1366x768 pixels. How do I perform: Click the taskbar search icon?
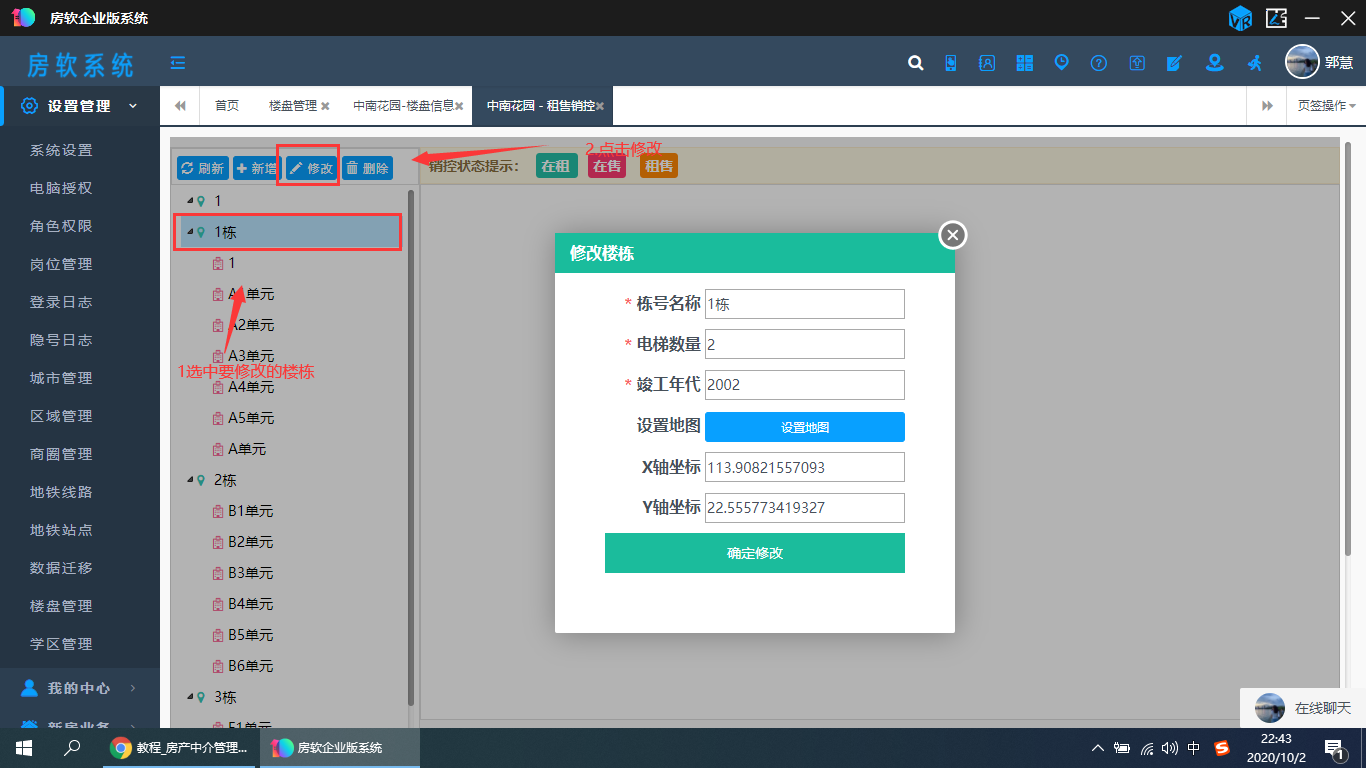coord(72,748)
